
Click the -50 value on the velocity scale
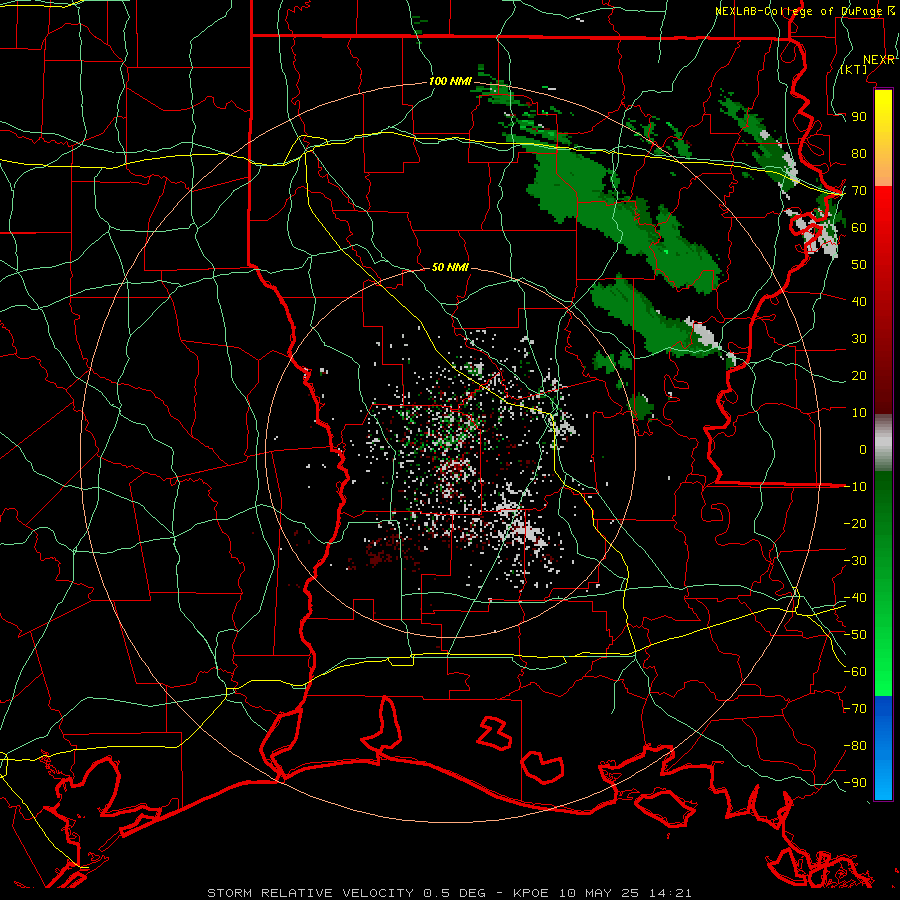[855, 635]
